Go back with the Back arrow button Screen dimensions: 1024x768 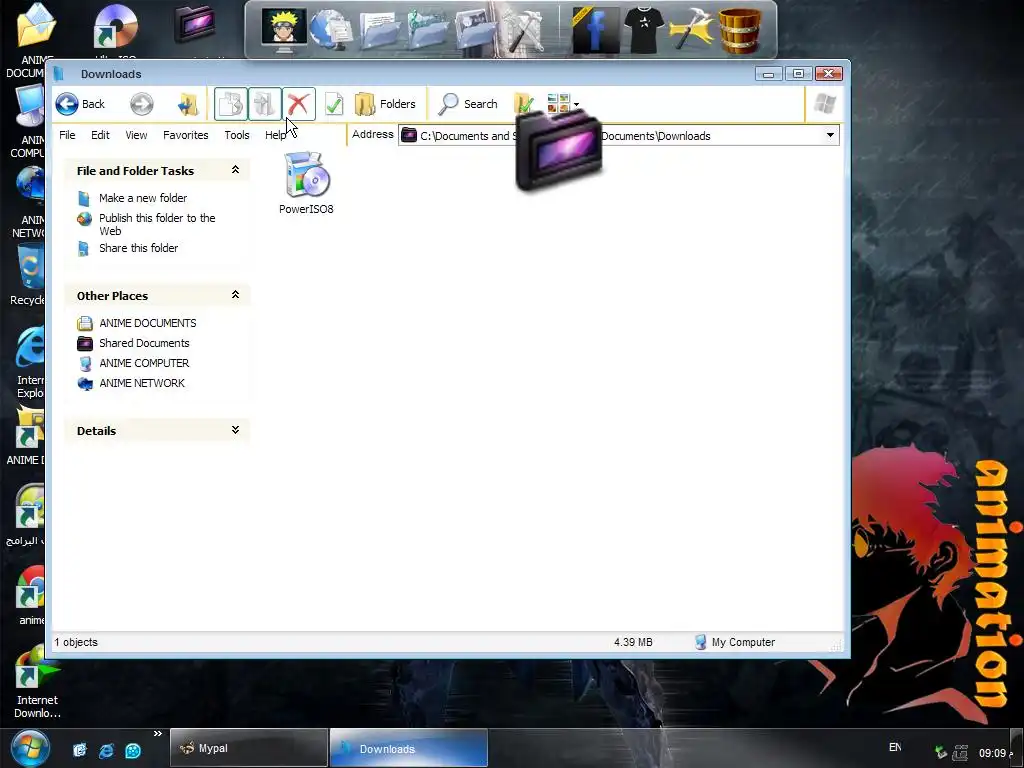[80, 104]
